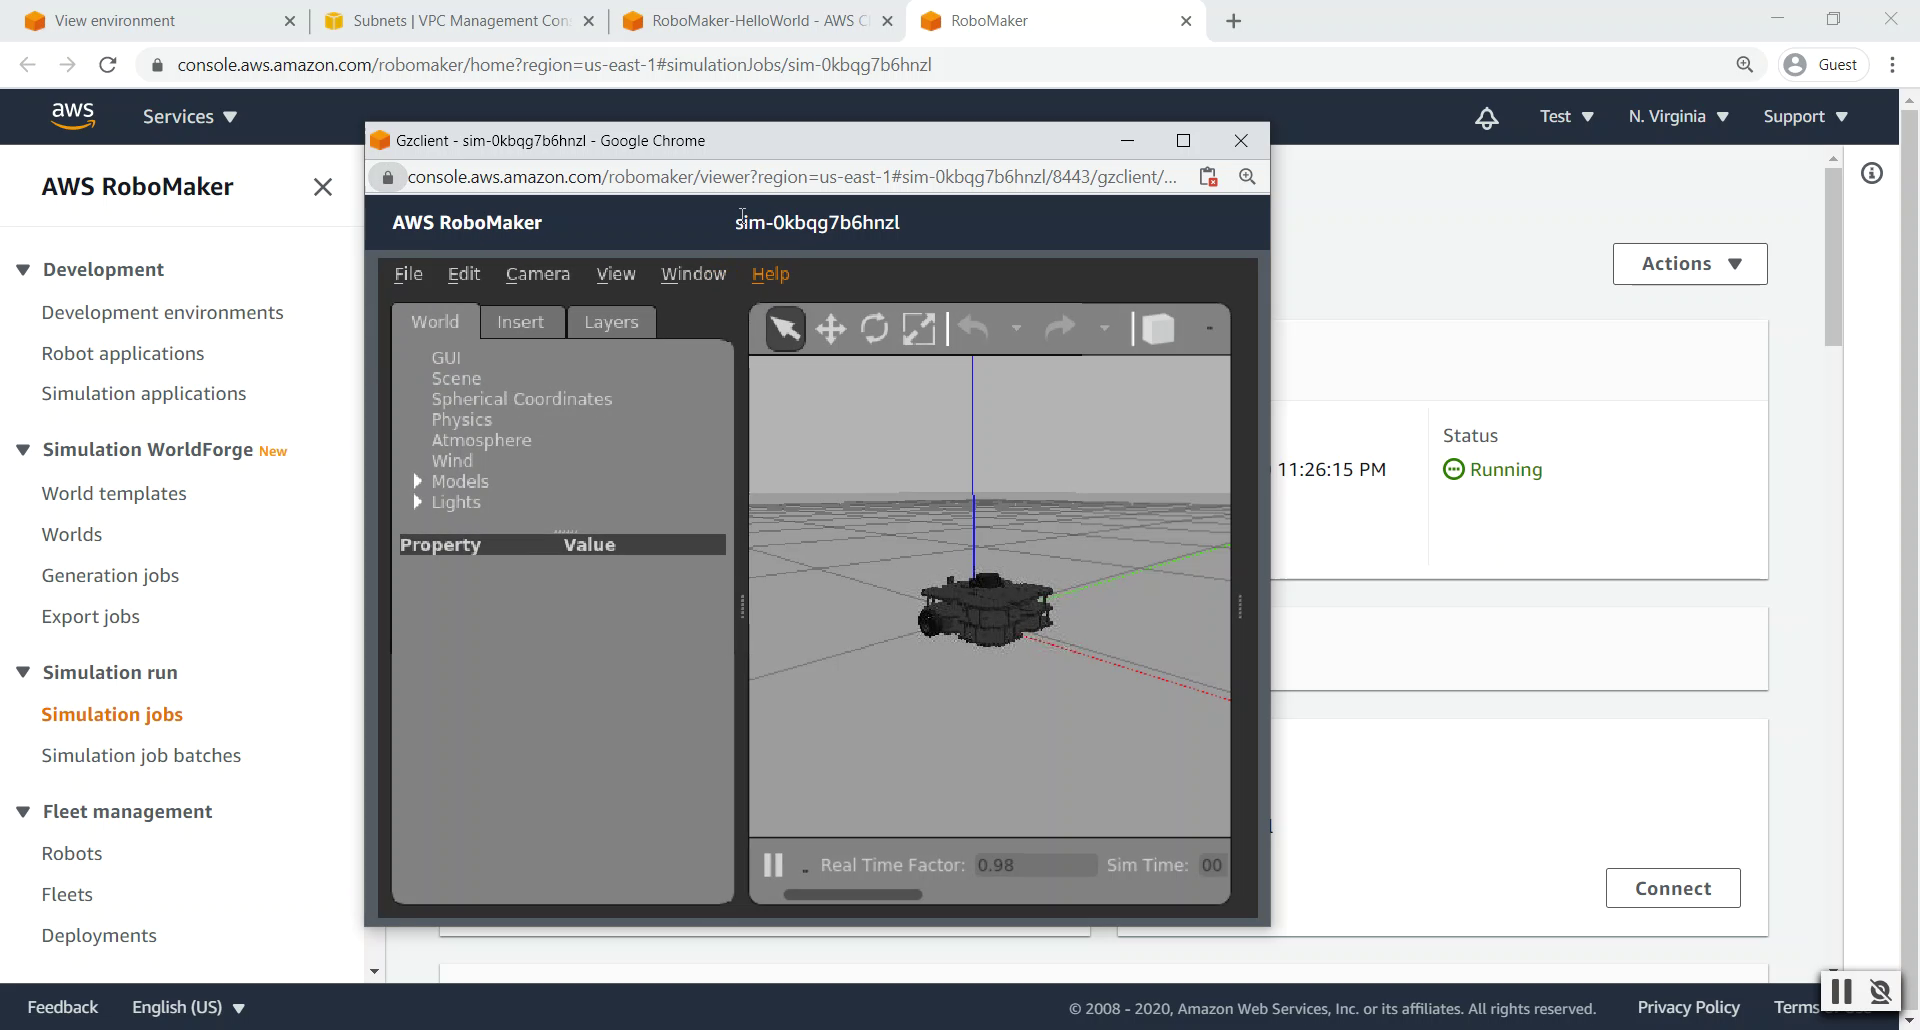Open the undo history dropdown arrow
The width and height of the screenshot is (1920, 1030).
click(1016, 328)
